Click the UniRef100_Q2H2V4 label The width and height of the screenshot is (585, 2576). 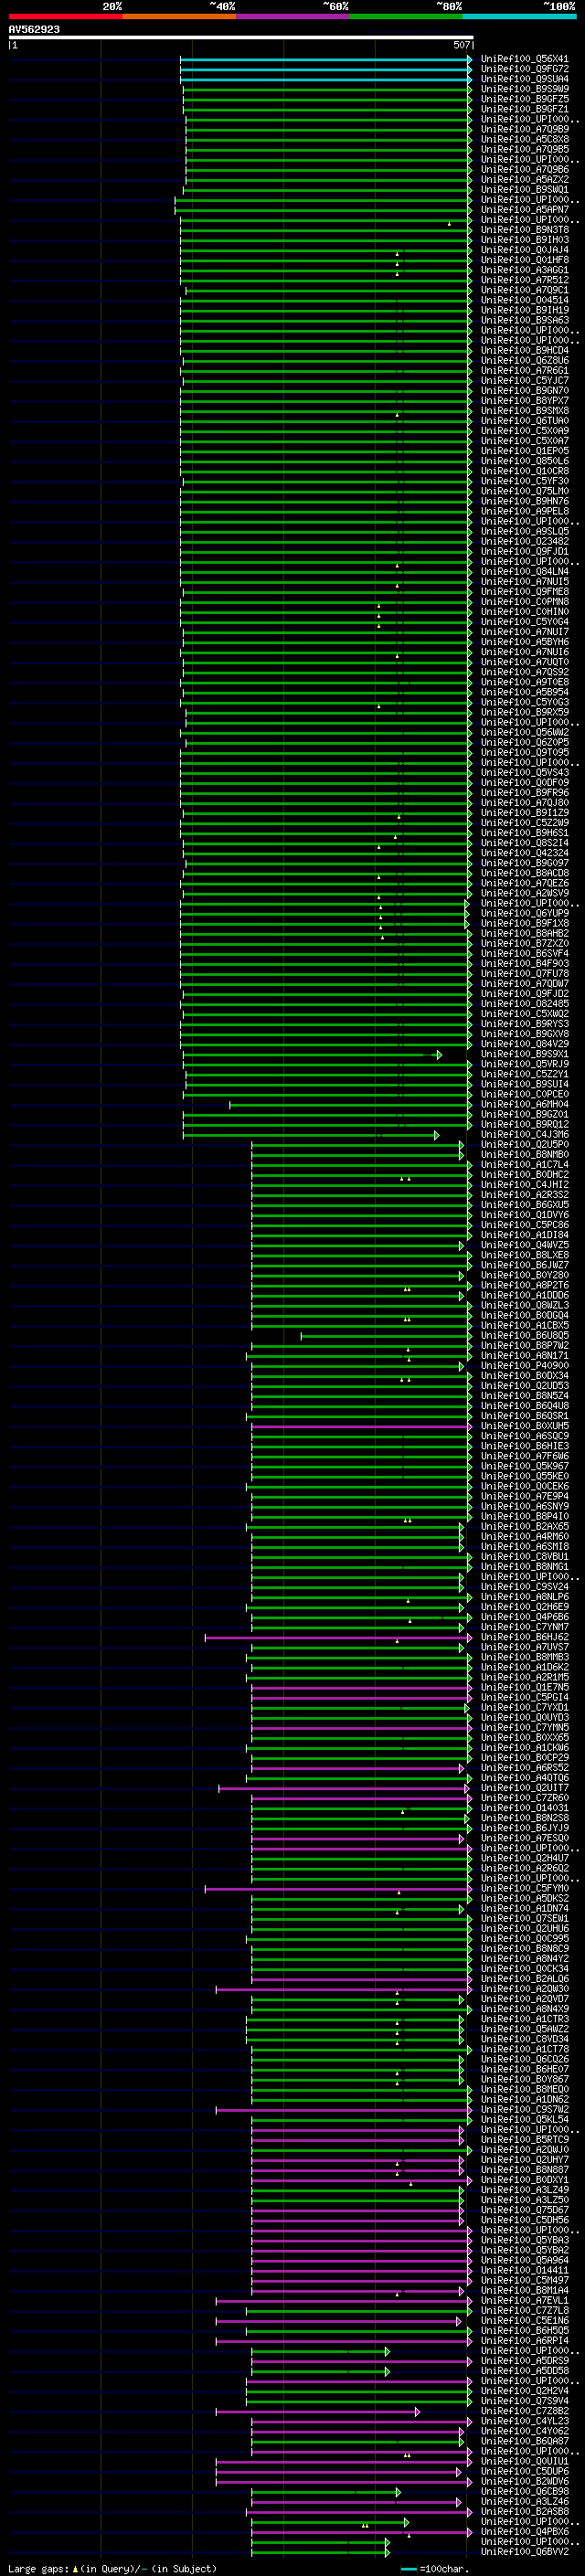point(525,2391)
